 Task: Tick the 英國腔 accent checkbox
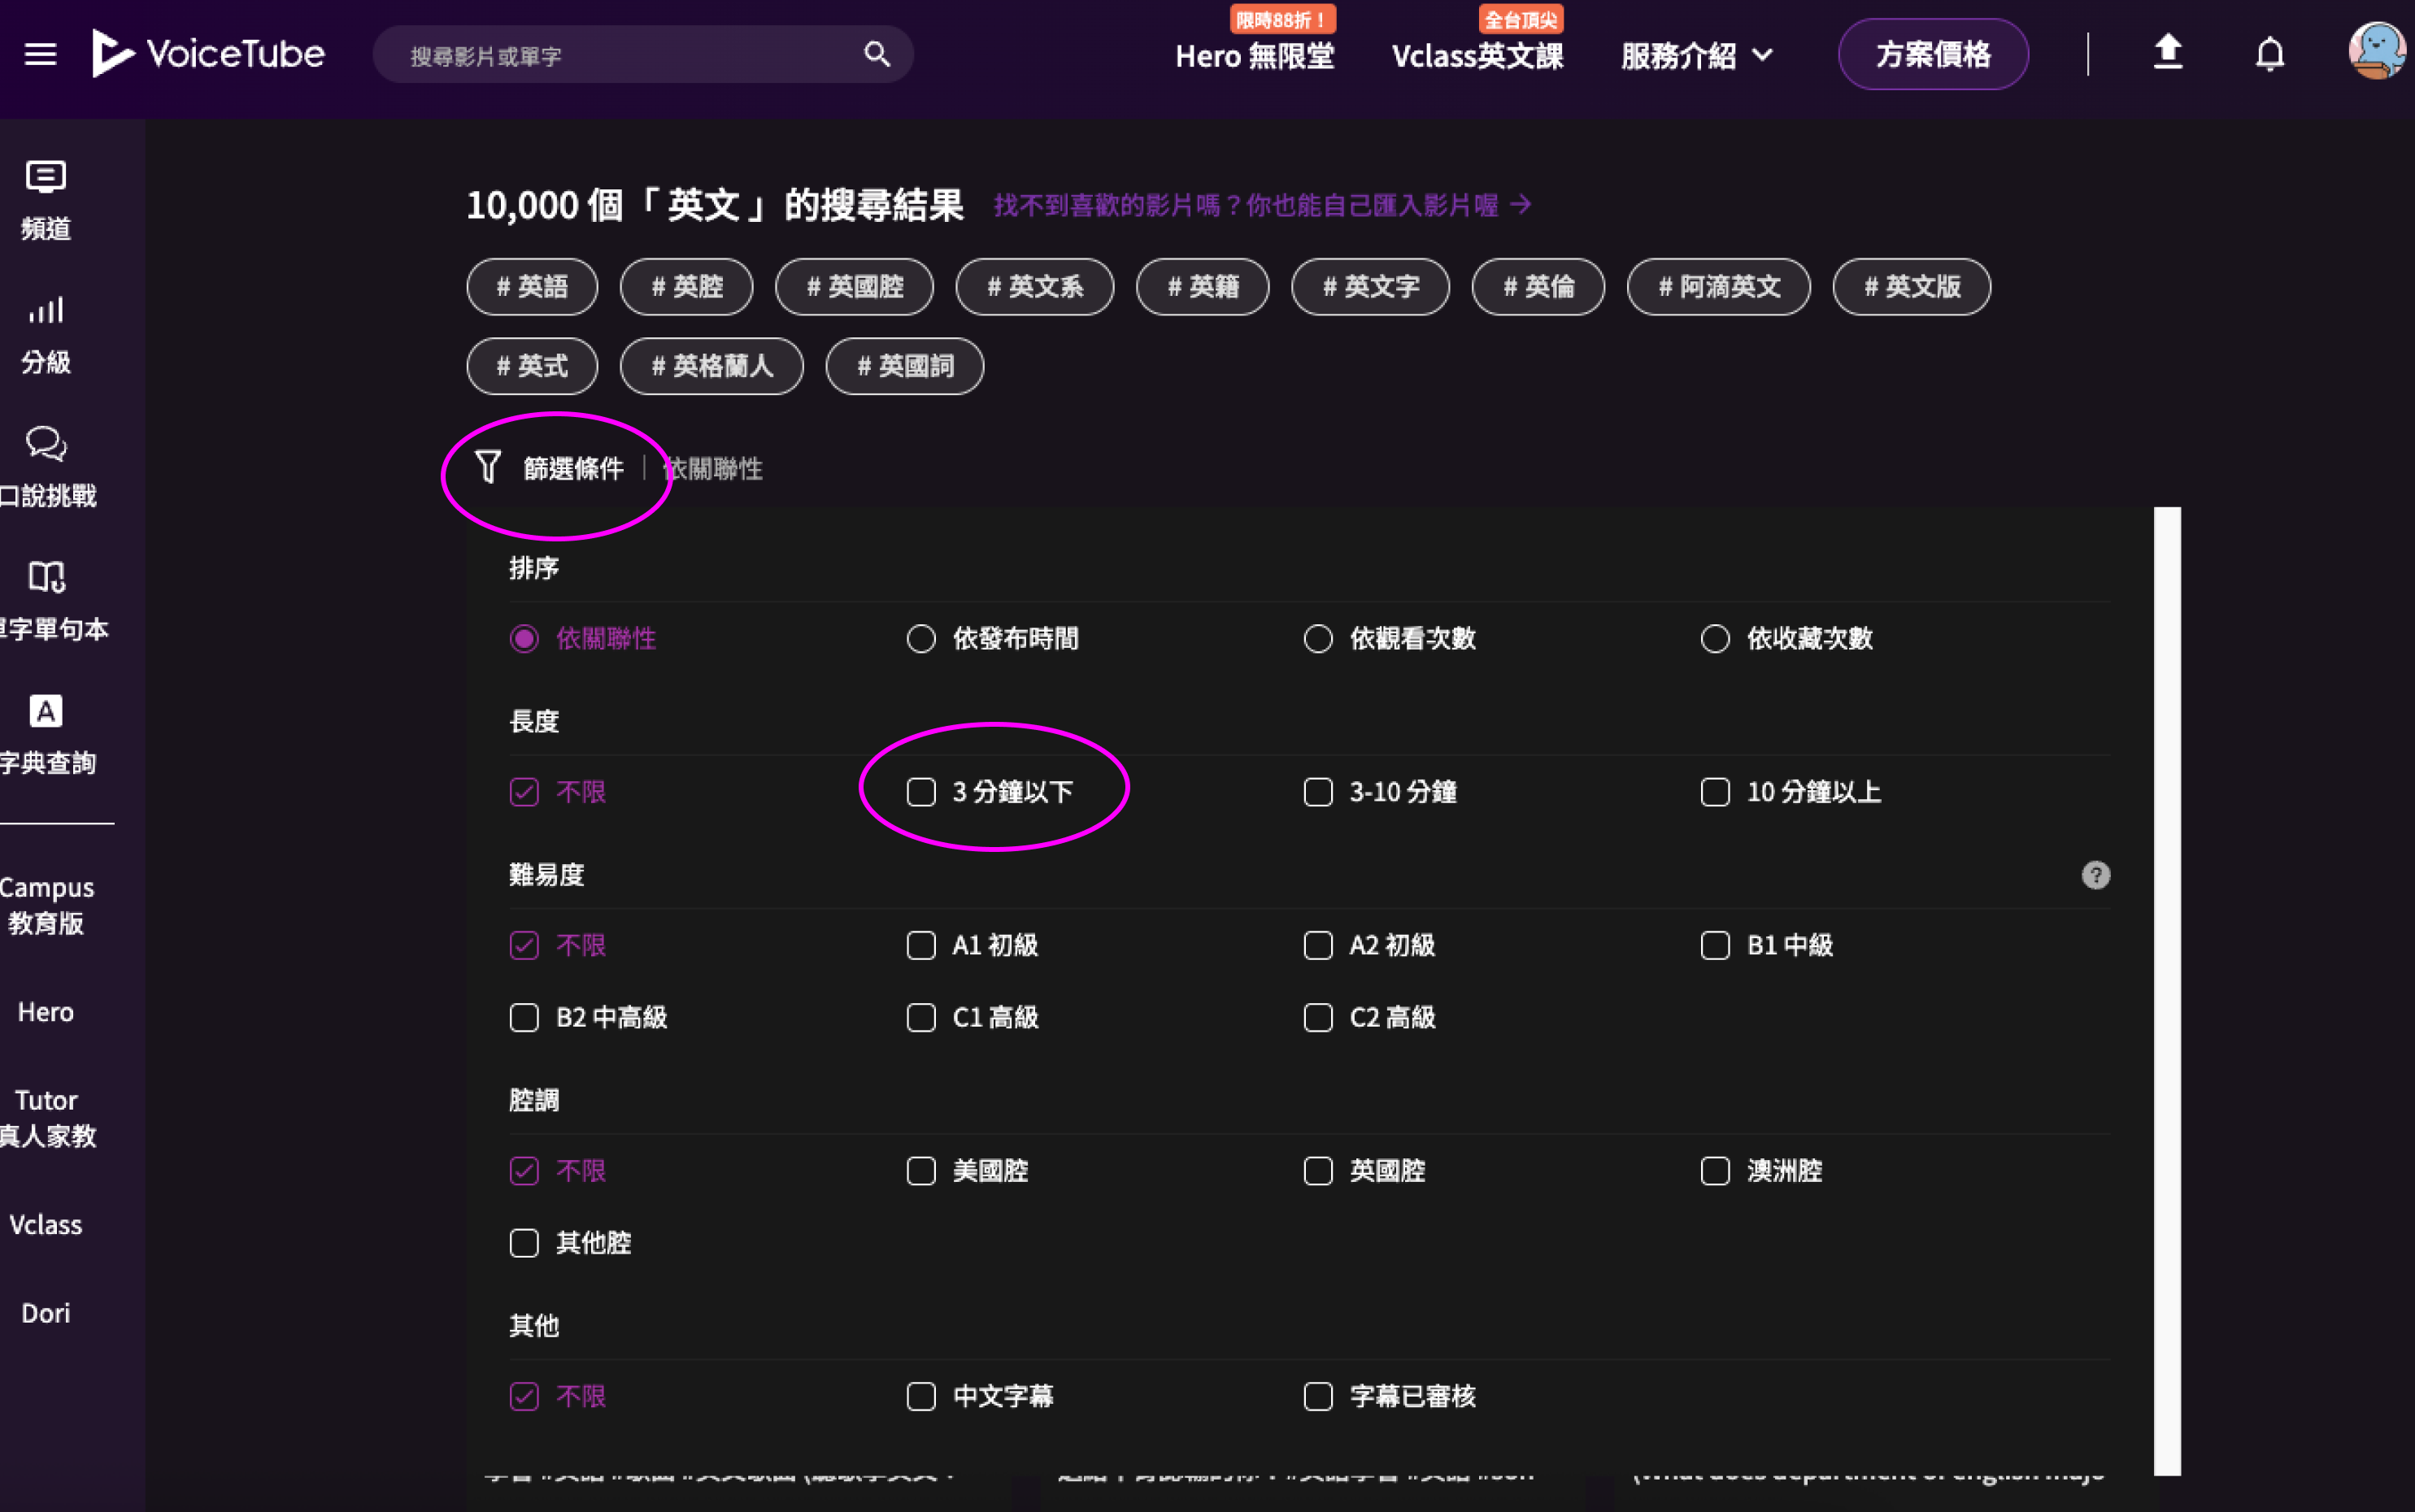(1318, 1171)
